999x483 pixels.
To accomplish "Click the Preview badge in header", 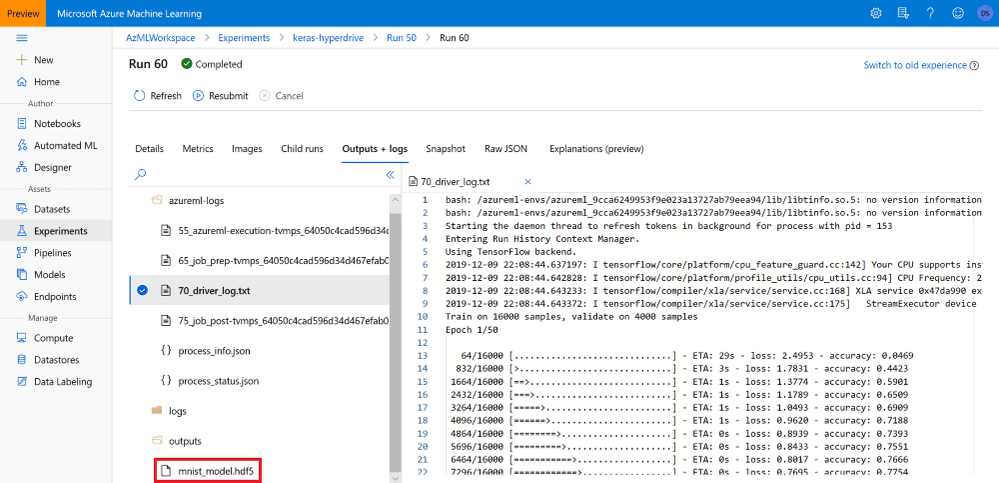I will (x=23, y=13).
